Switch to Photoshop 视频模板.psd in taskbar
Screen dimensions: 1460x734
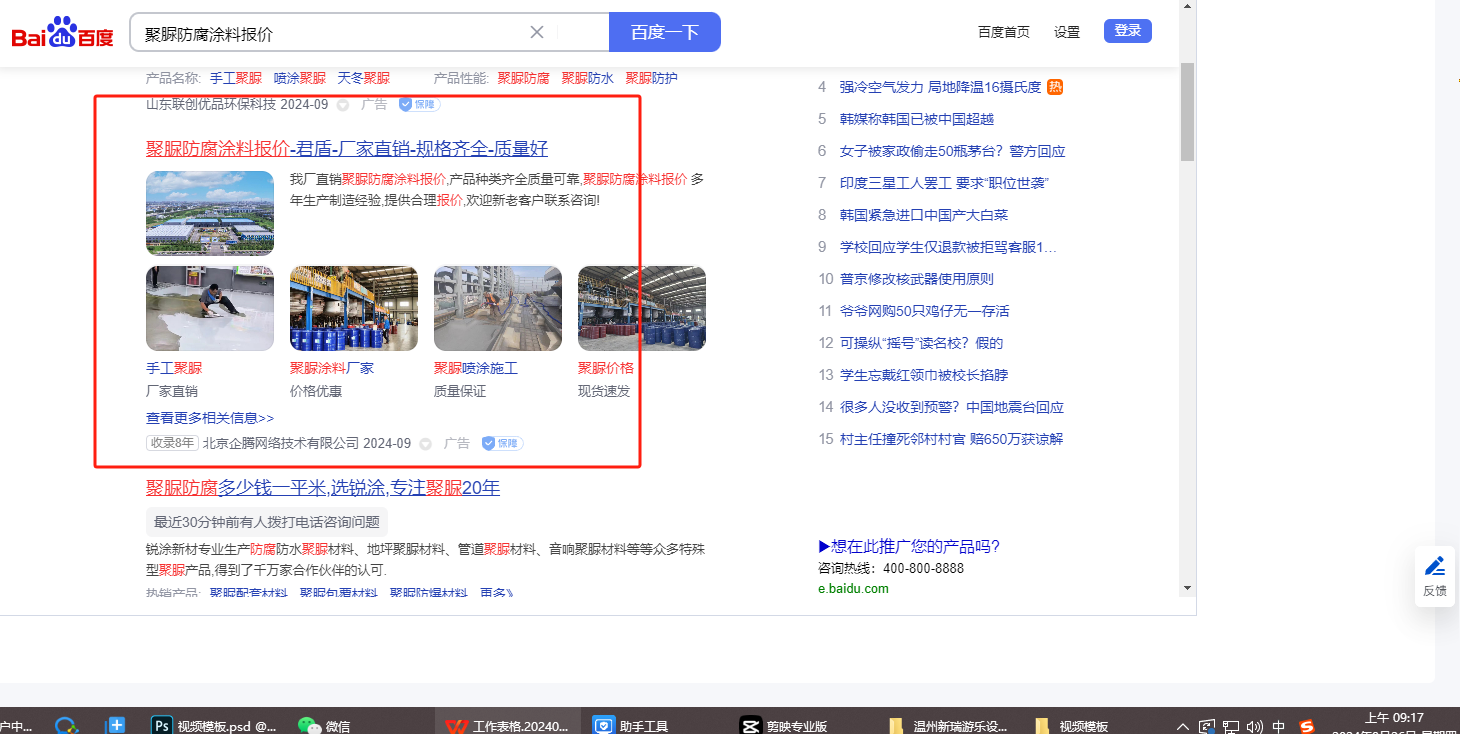coord(212,726)
